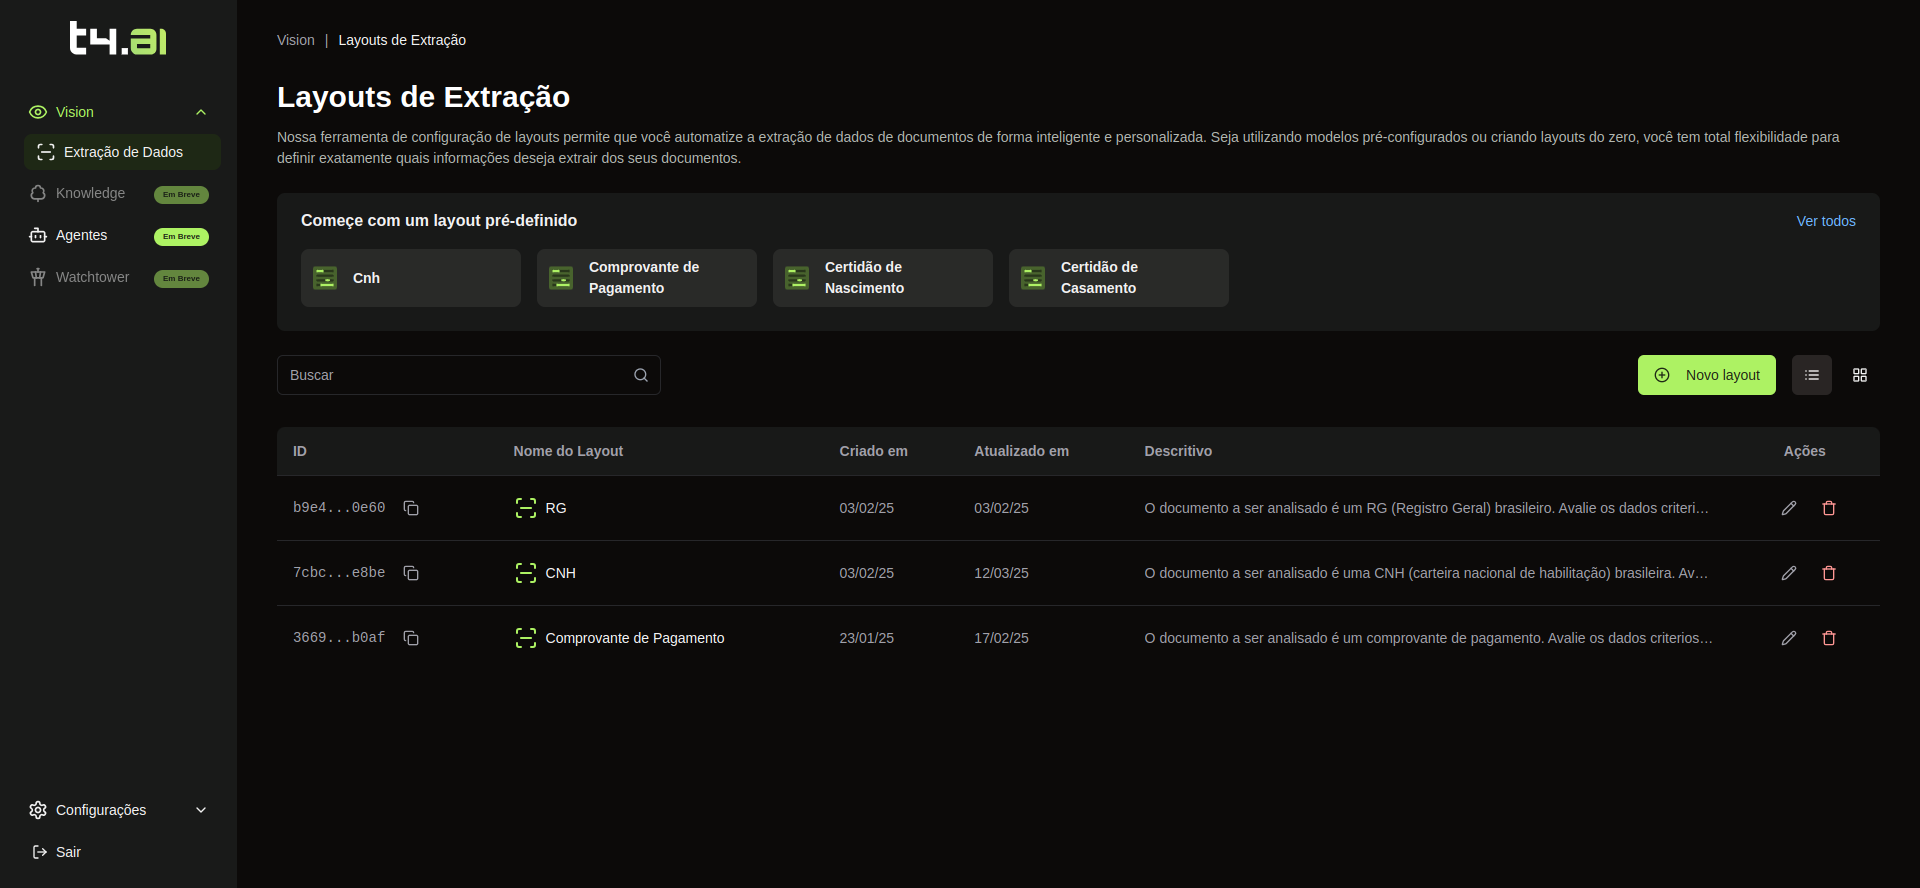1920x888 pixels.
Task: Switch to list view
Action: (x=1811, y=375)
